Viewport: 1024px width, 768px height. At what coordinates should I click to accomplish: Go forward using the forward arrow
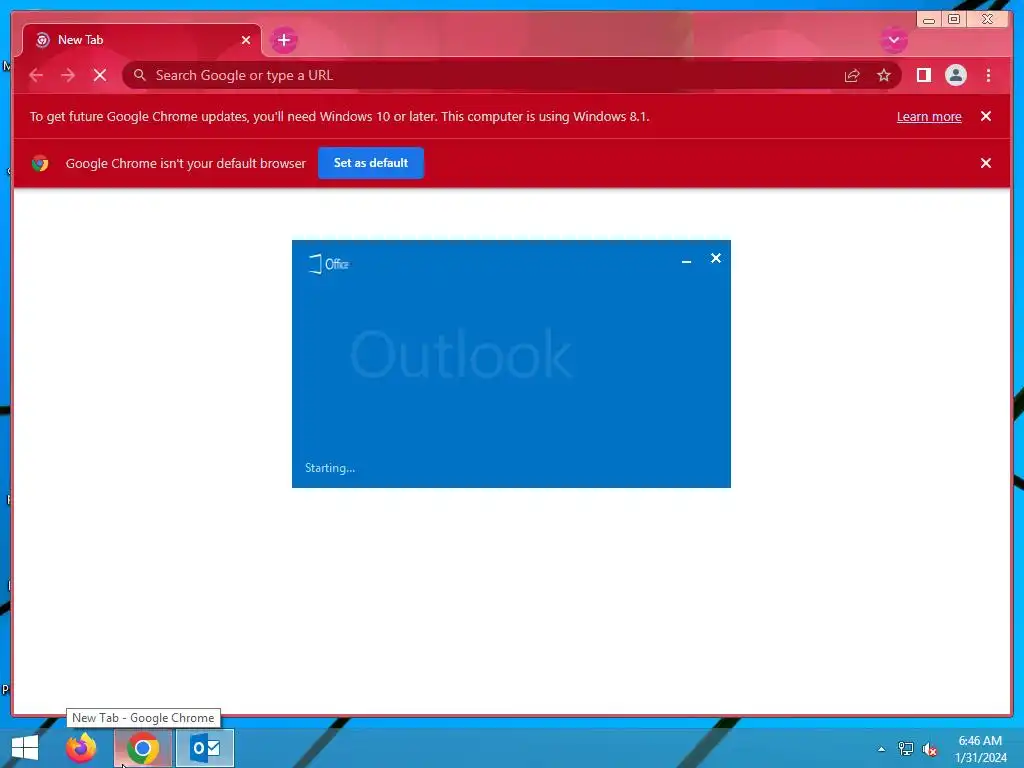(x=68, y=75)
